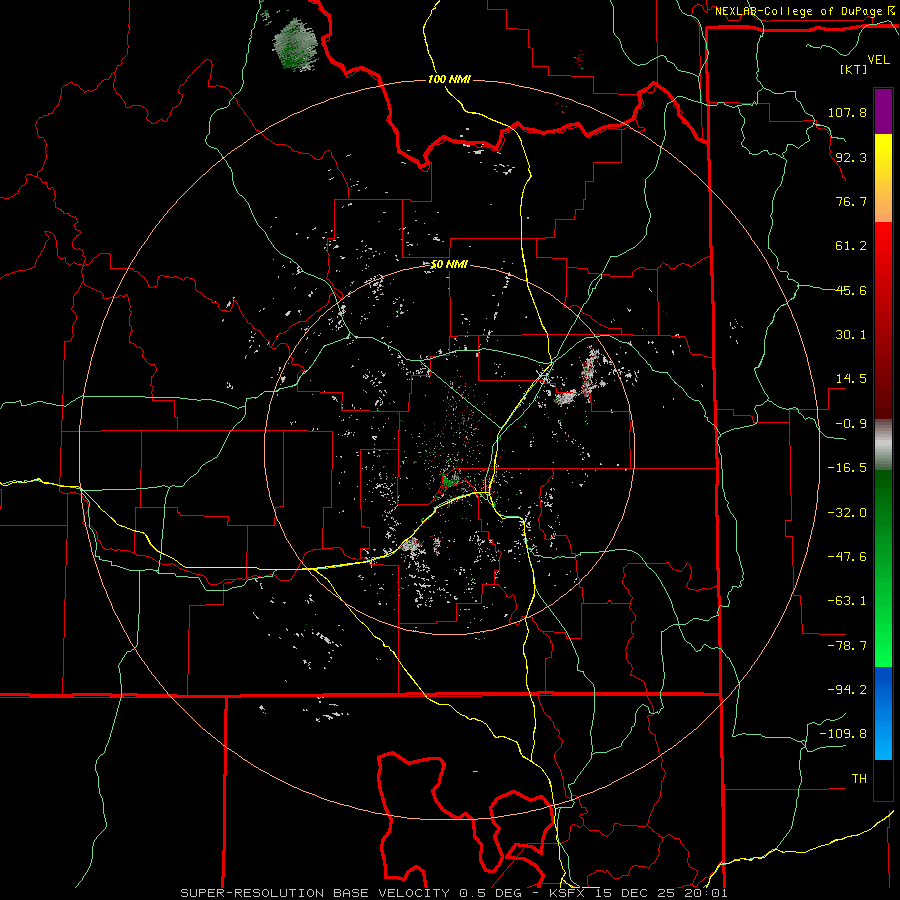The image size is (900, 900).
Task: Select the 61.2 legend value
Action: pyautogui.click(x=851, y=246)
